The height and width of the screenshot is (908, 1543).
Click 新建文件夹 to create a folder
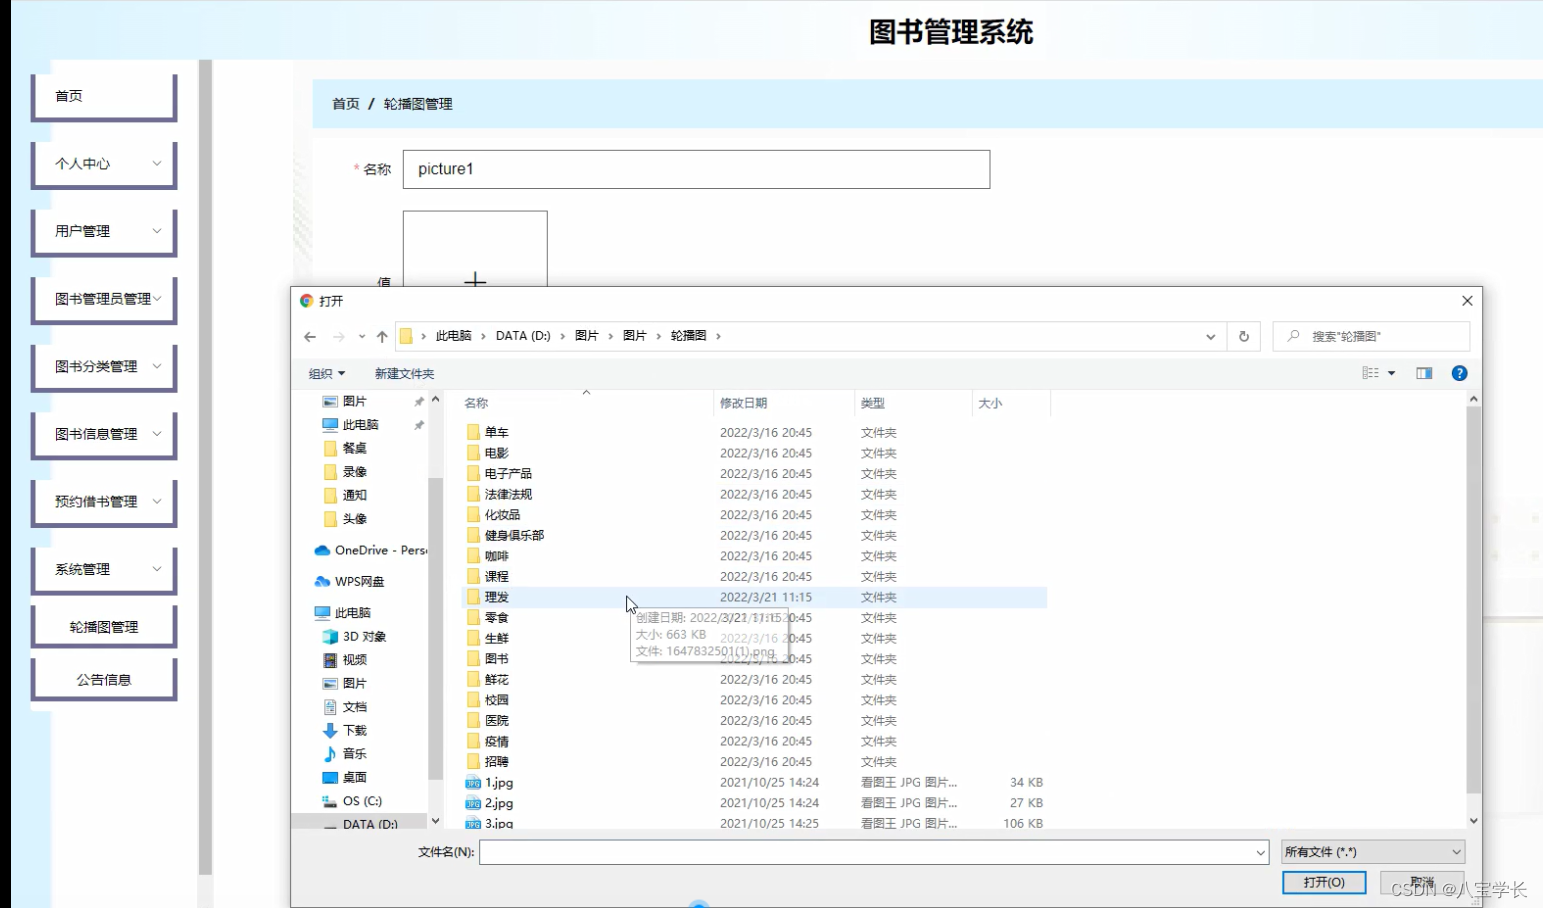(x=404, y=373)
